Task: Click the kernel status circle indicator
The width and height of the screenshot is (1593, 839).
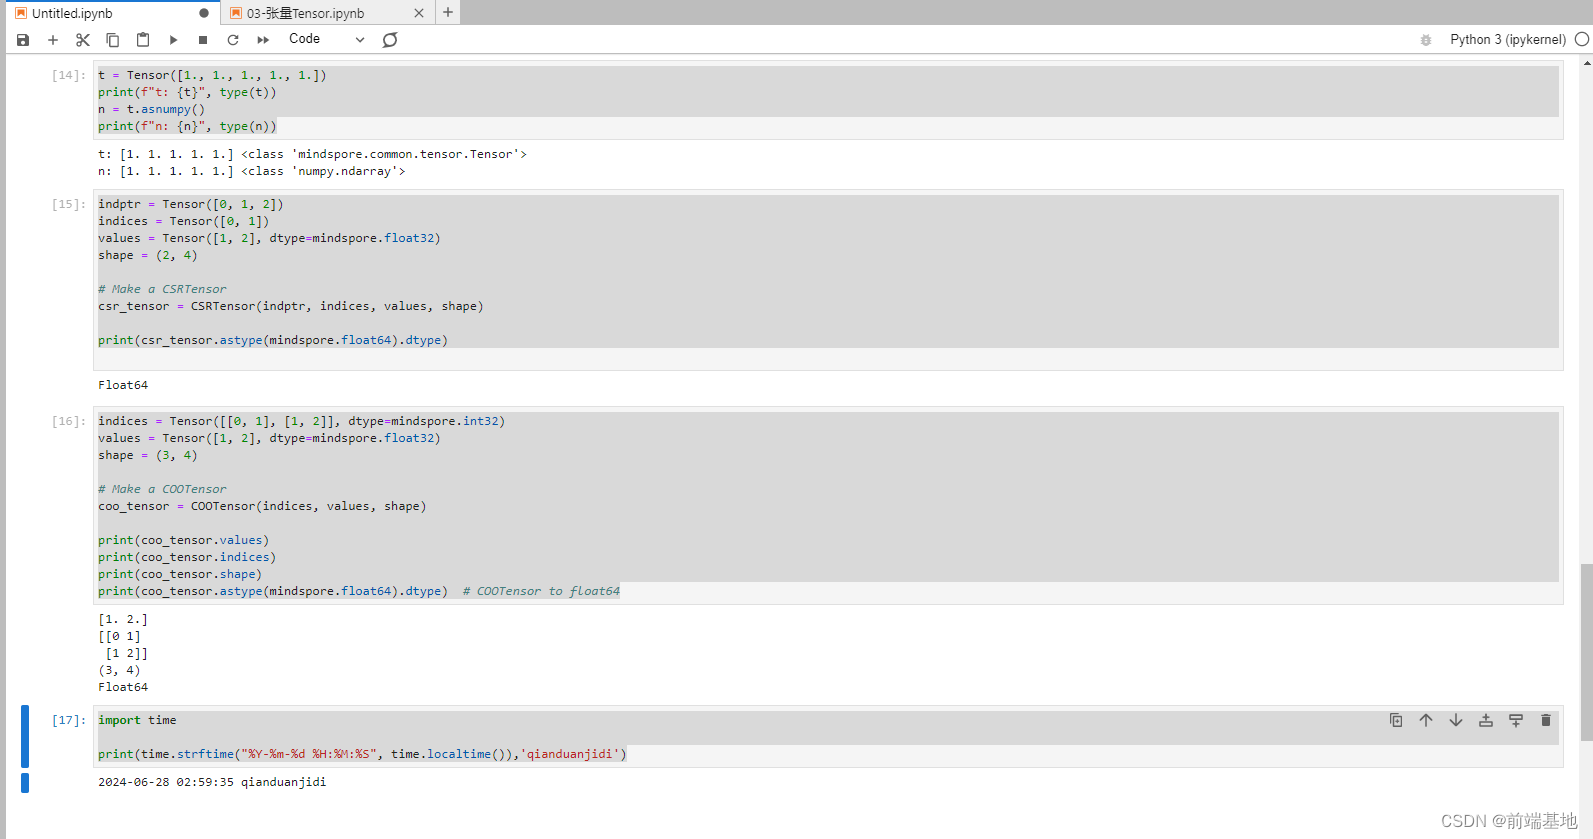Action: [1582, 40]
